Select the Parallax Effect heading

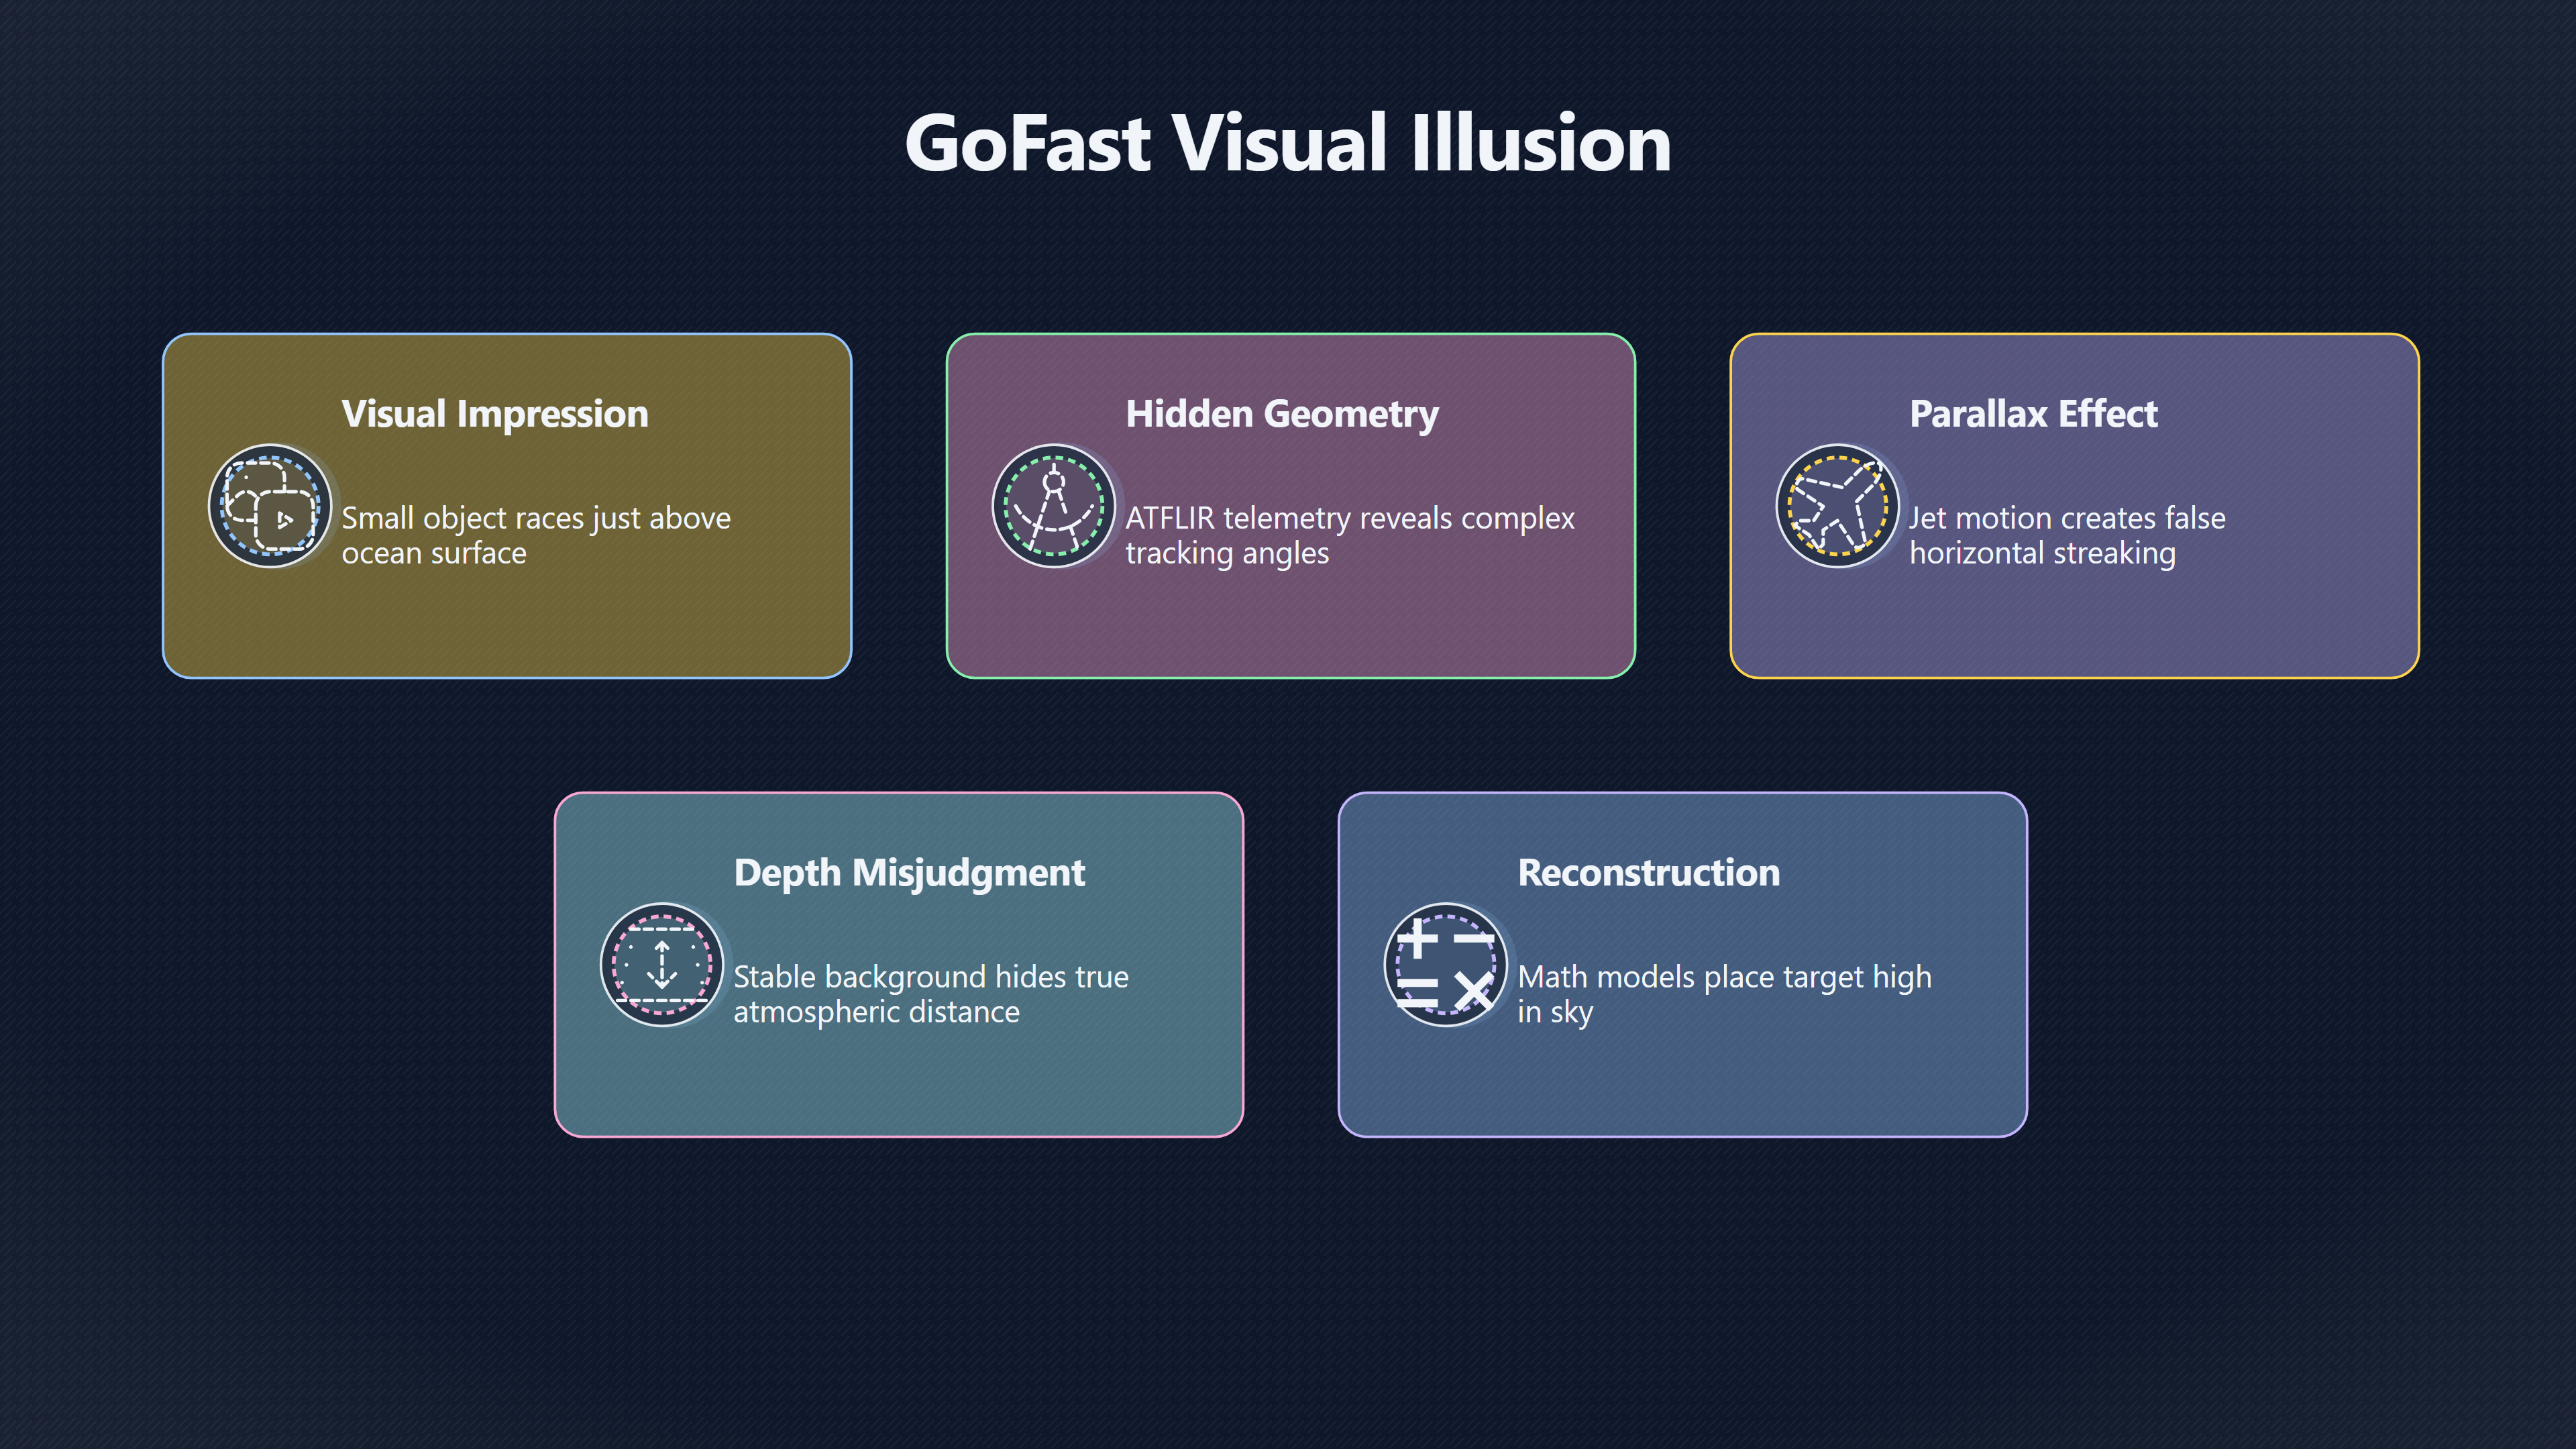coord(2034,414)
